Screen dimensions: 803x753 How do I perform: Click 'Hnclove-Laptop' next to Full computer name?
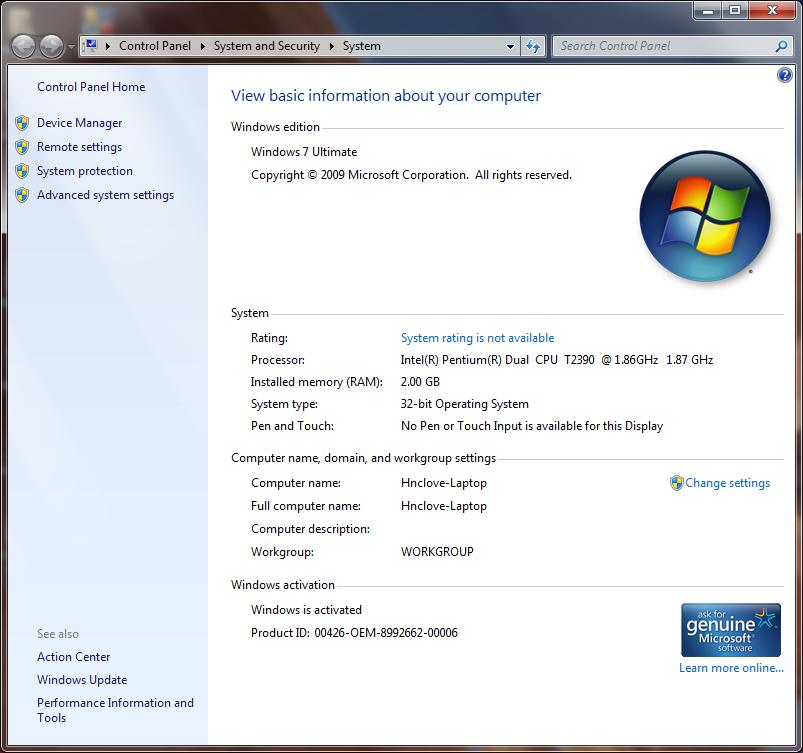[443, 506]
